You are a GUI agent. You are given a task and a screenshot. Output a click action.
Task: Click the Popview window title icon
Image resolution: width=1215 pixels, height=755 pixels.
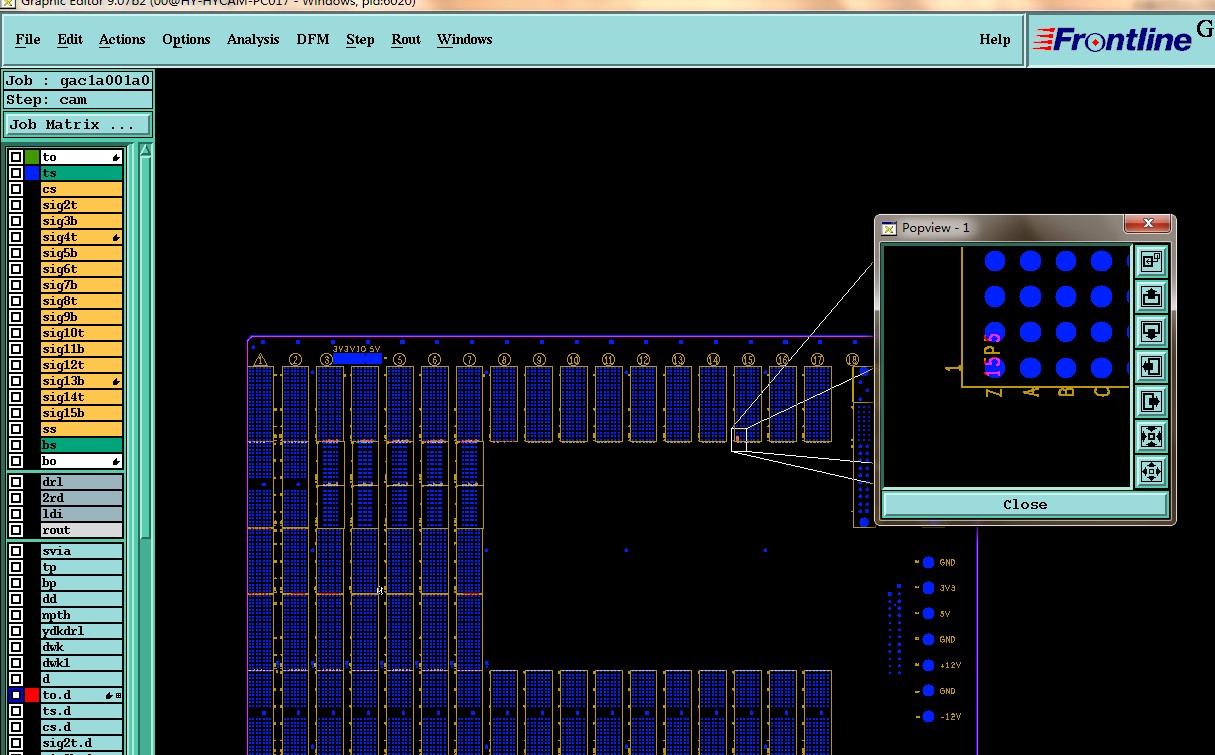(x=889, y=228)
